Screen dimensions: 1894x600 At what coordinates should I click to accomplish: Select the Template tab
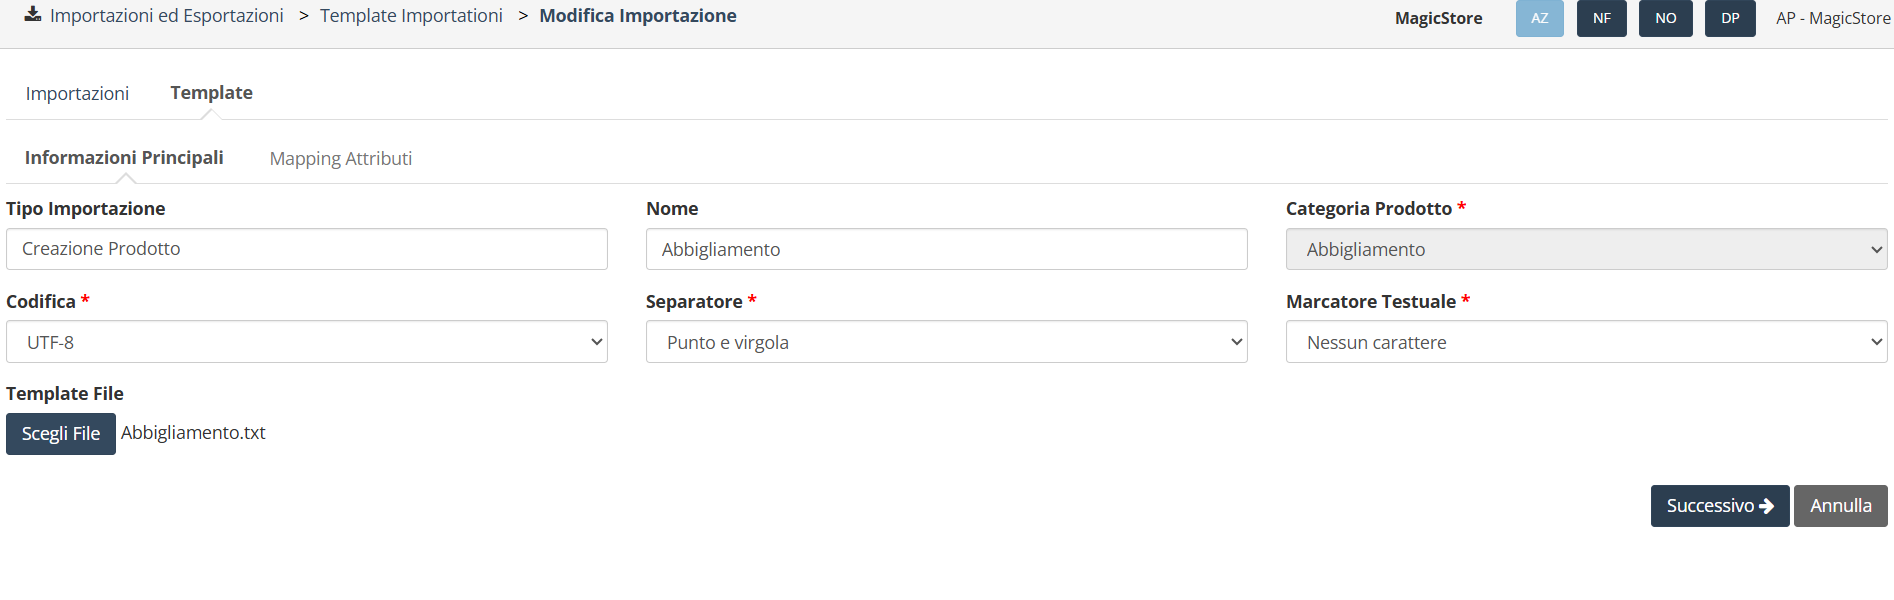tap(211, 93)
